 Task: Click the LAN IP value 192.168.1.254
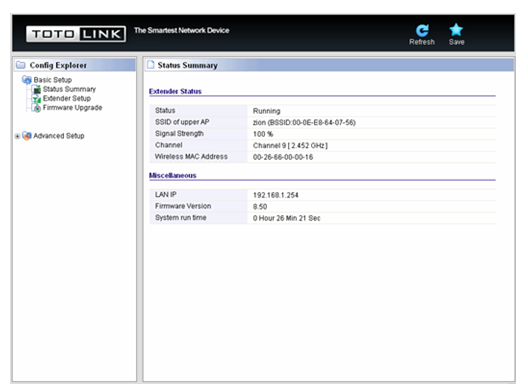275,195
